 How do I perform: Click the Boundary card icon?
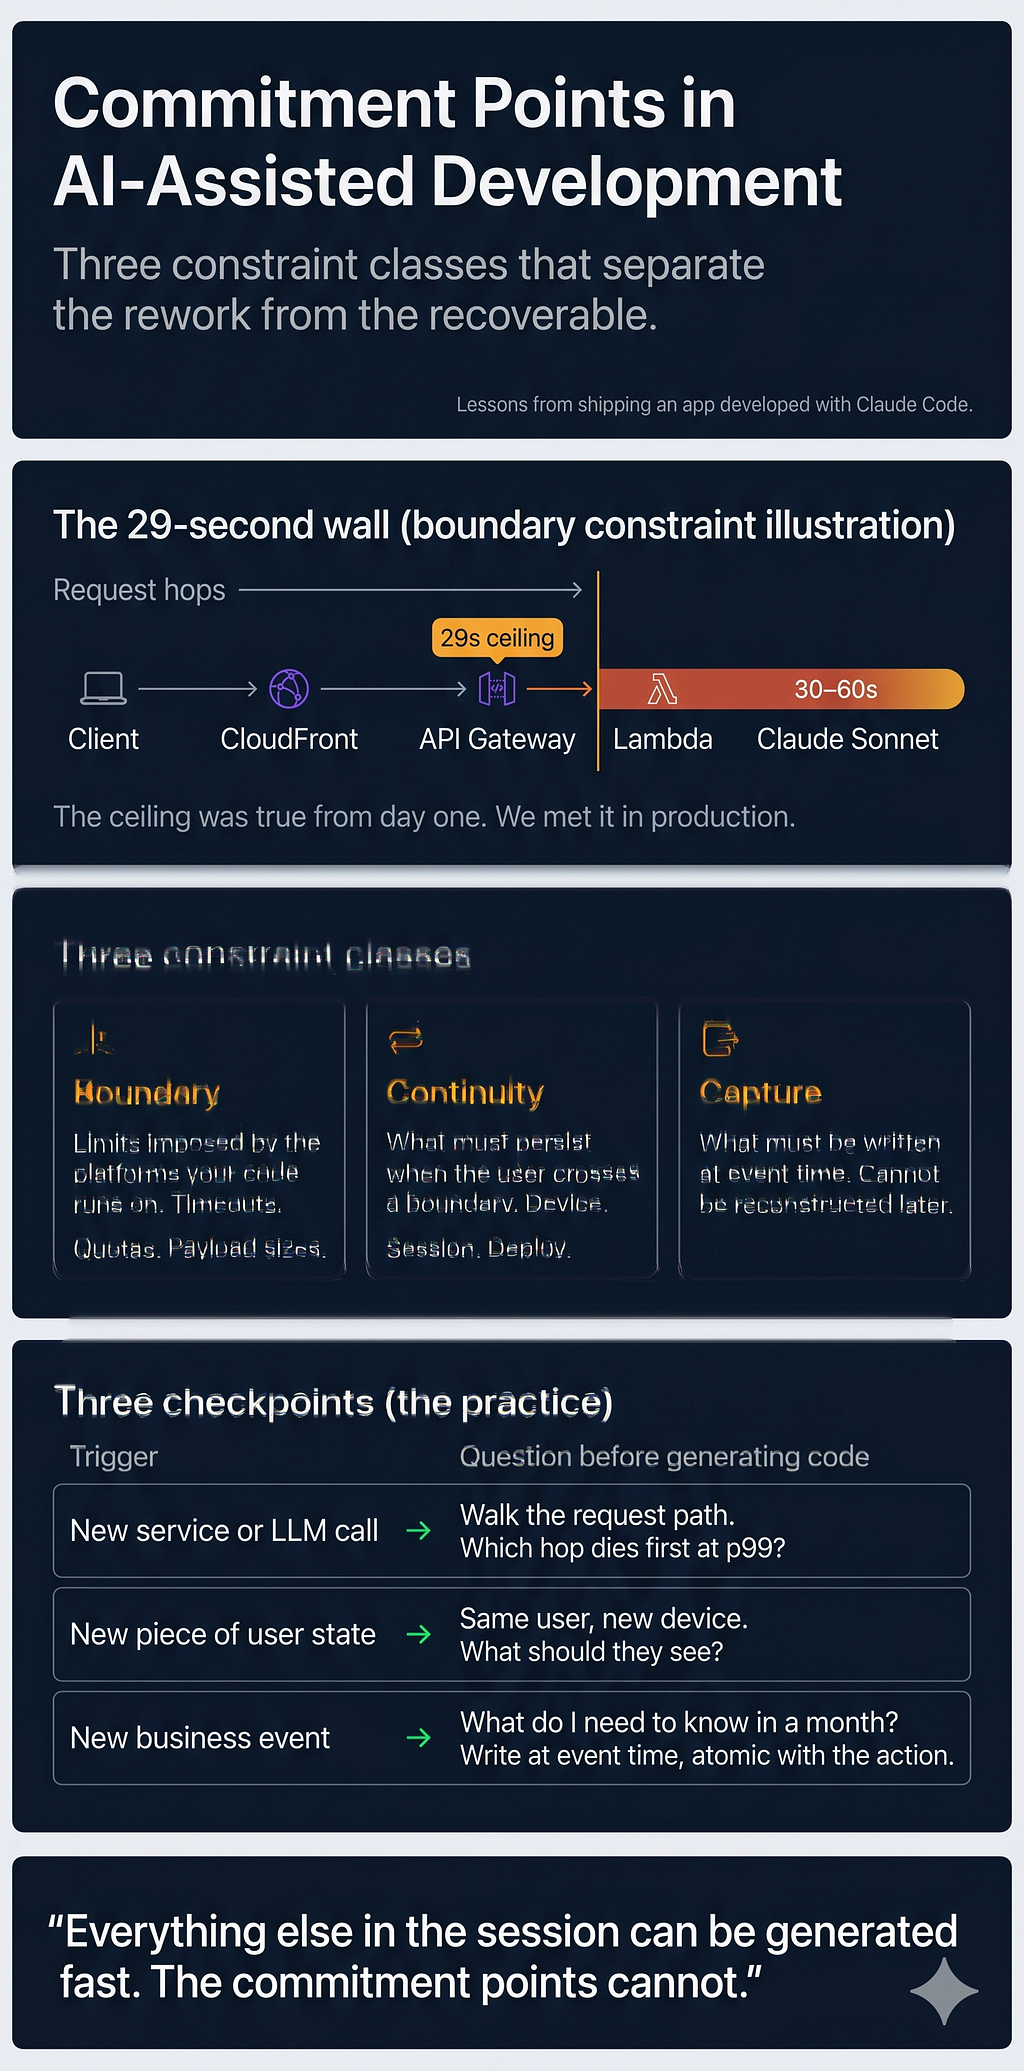pyautogui.click(x=94, y=1039)
